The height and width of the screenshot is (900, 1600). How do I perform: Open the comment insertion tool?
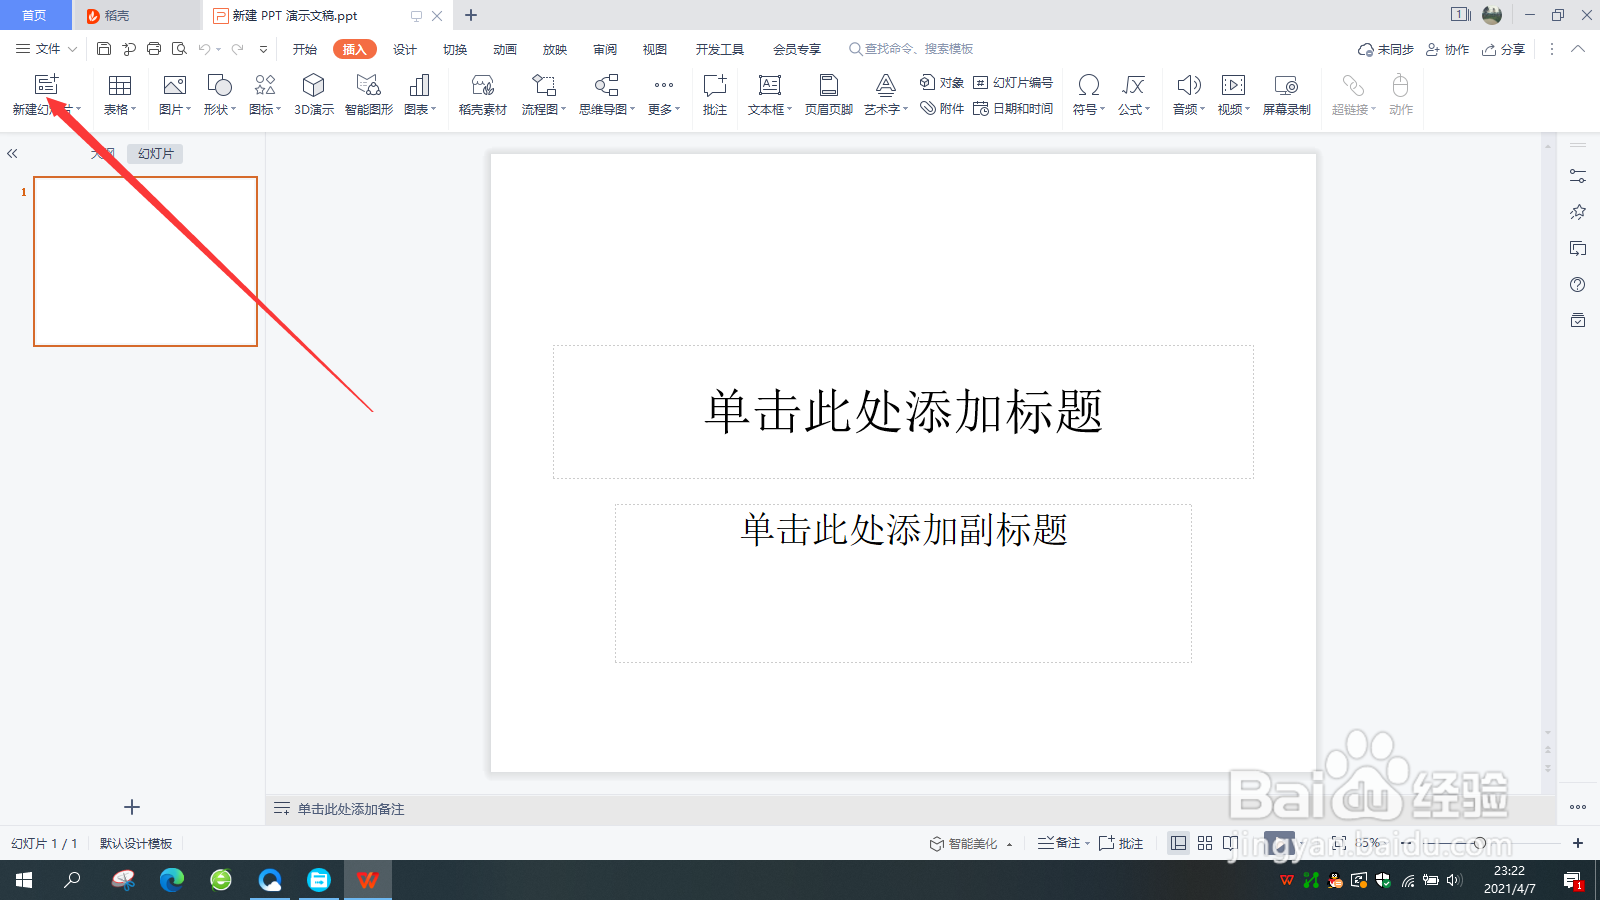[714, 95]
